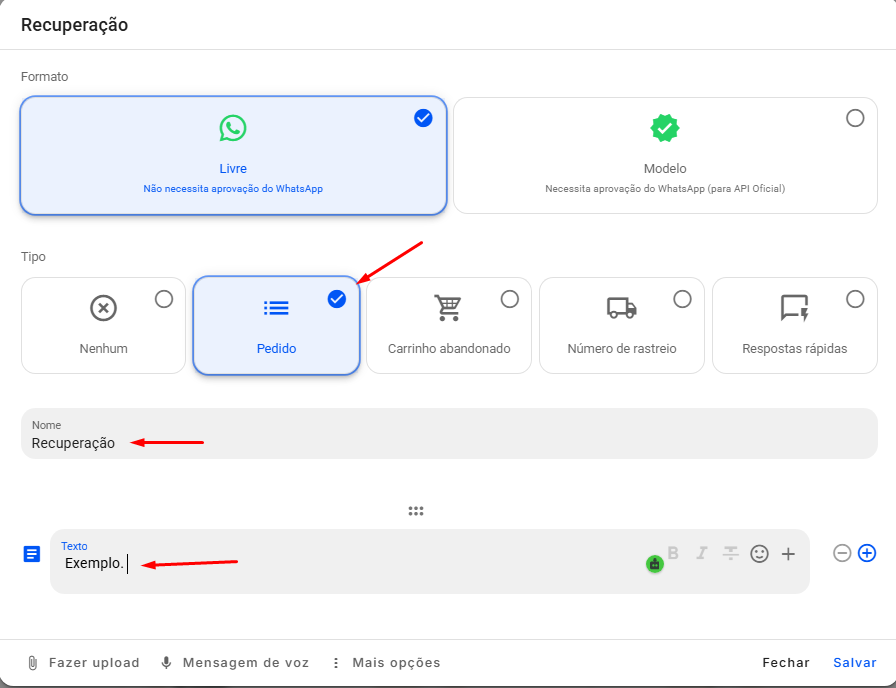Click 'Não necessita aprovação do WhatsApp' text
This screenshot has height=688, width=896.
(233, 189)
